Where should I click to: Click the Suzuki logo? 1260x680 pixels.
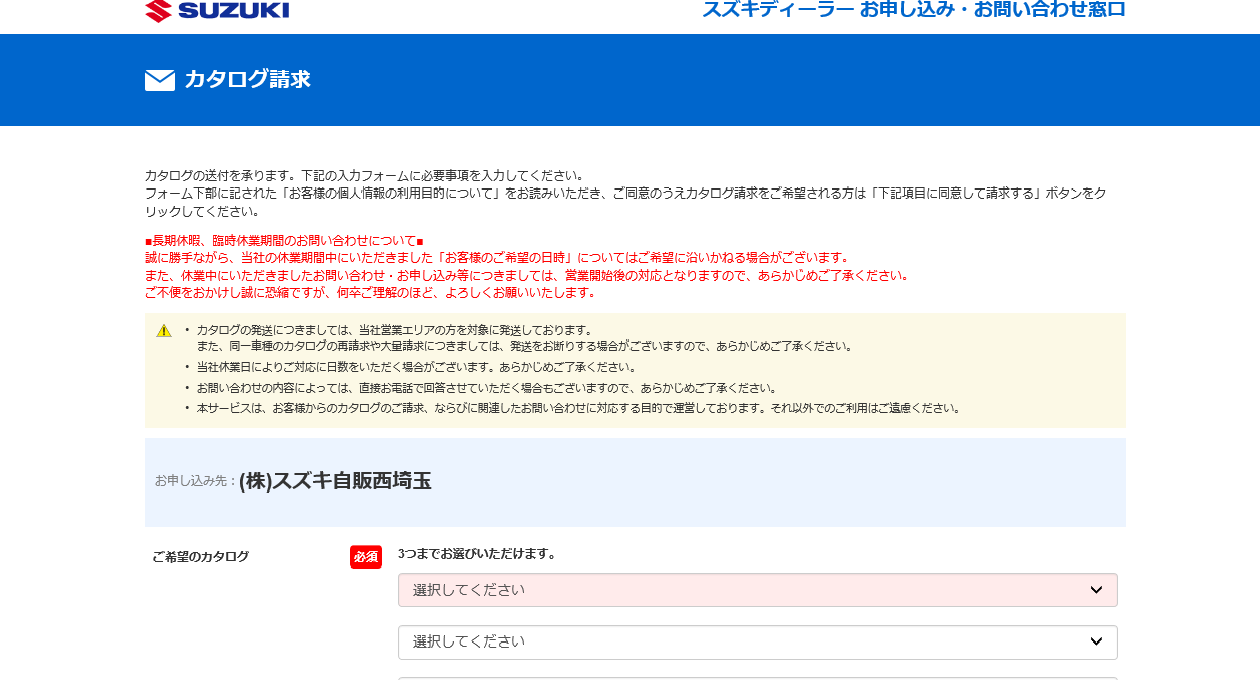click(x=217, y=11)
